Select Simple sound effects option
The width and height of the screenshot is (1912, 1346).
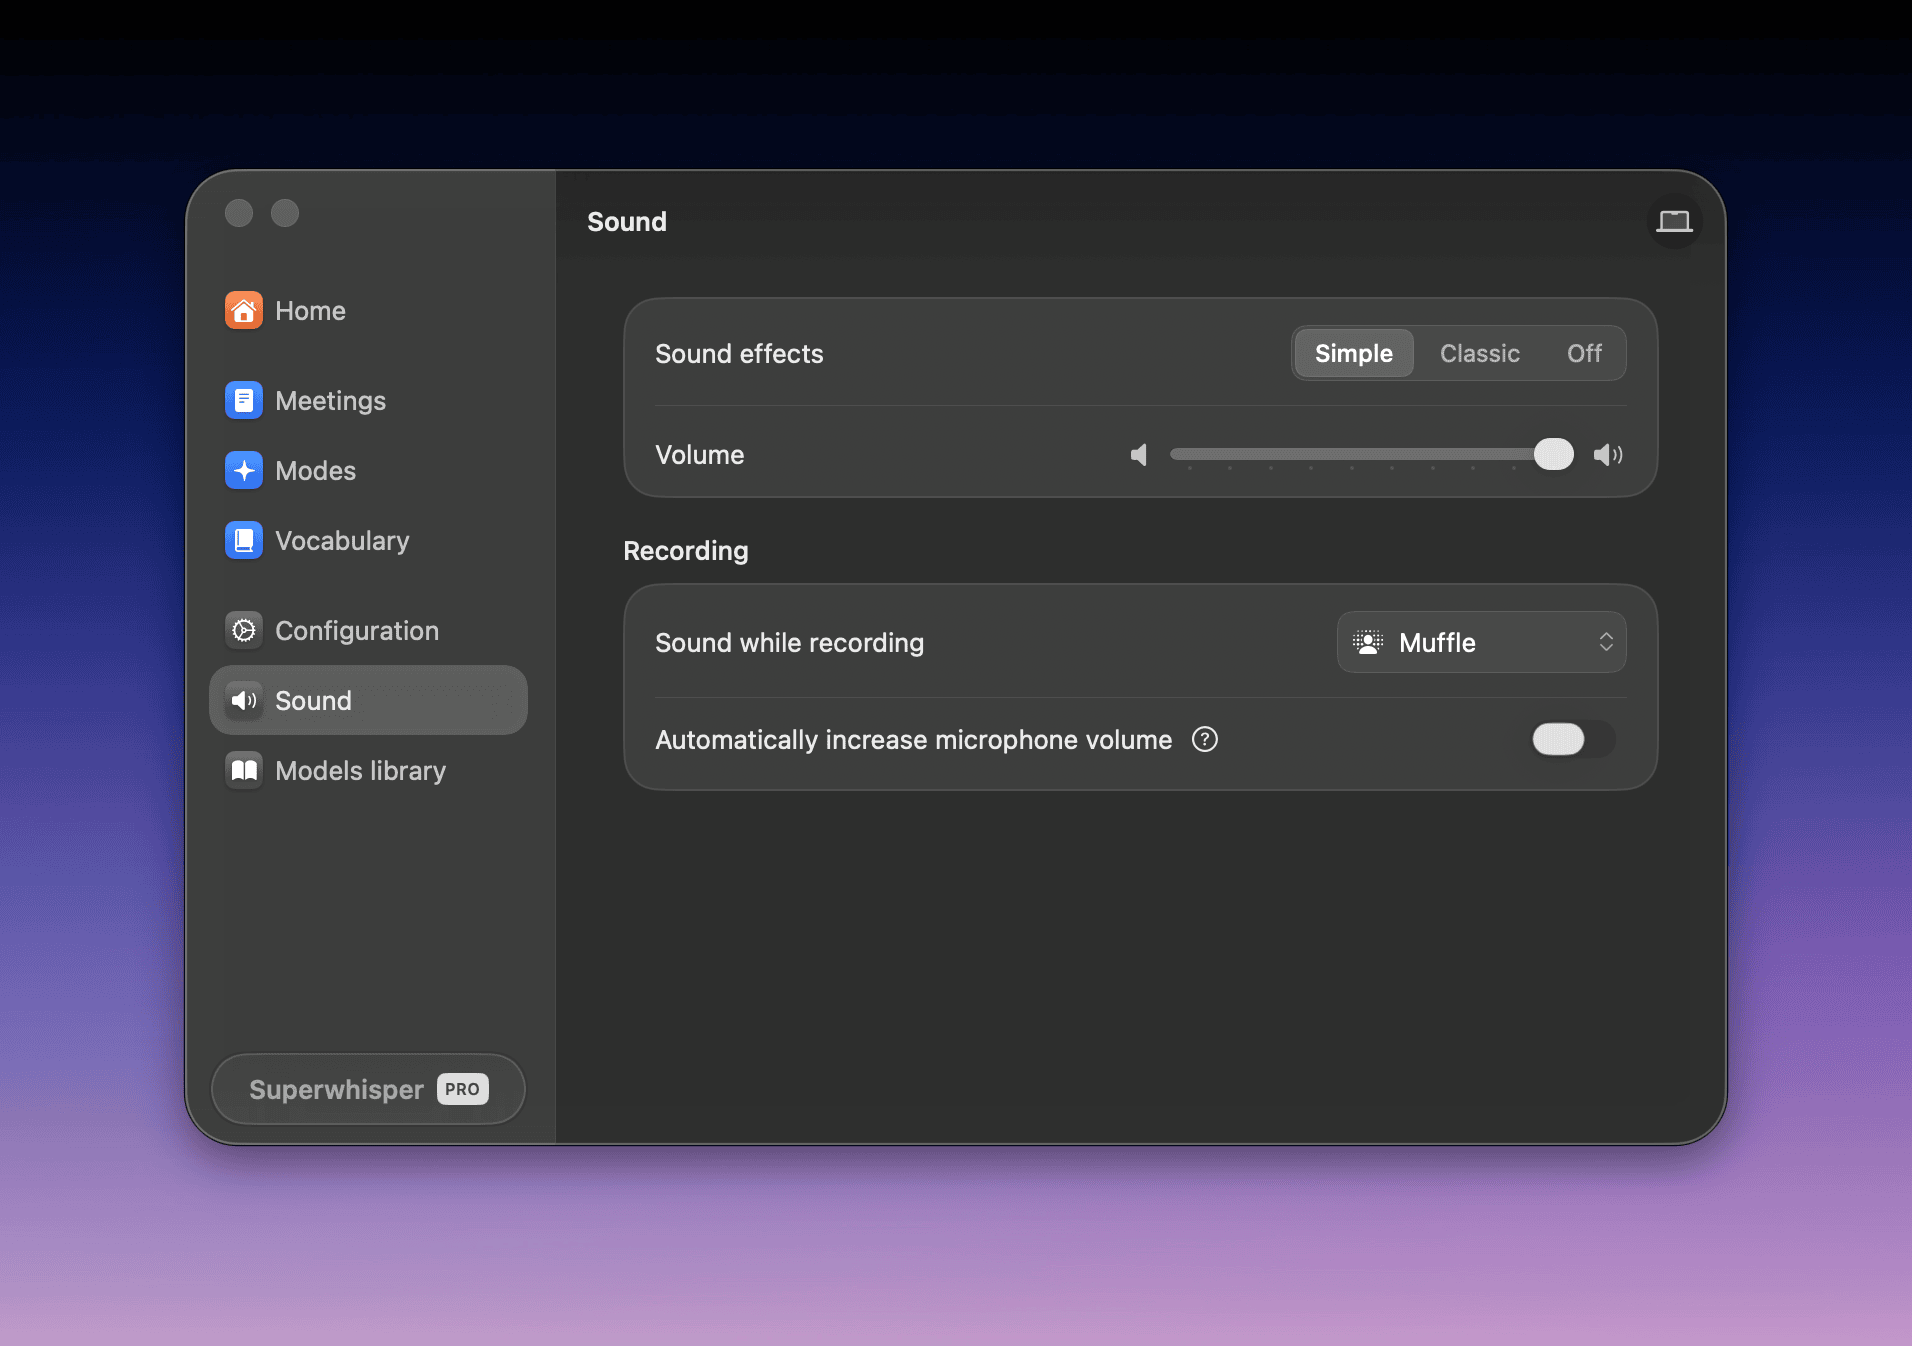coord(1354,354)
